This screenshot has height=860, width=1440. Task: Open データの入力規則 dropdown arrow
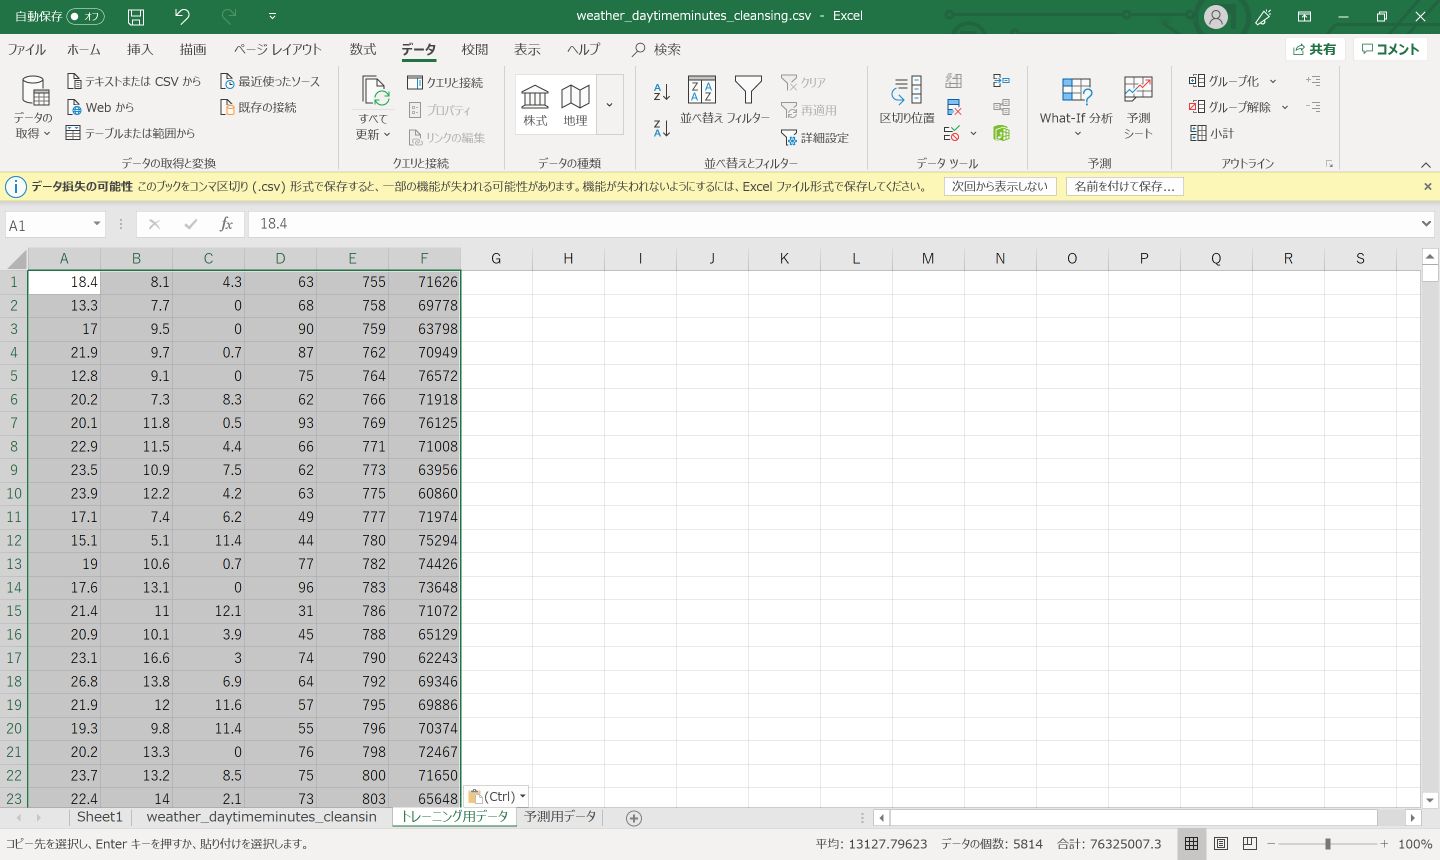tap(973, 133)
